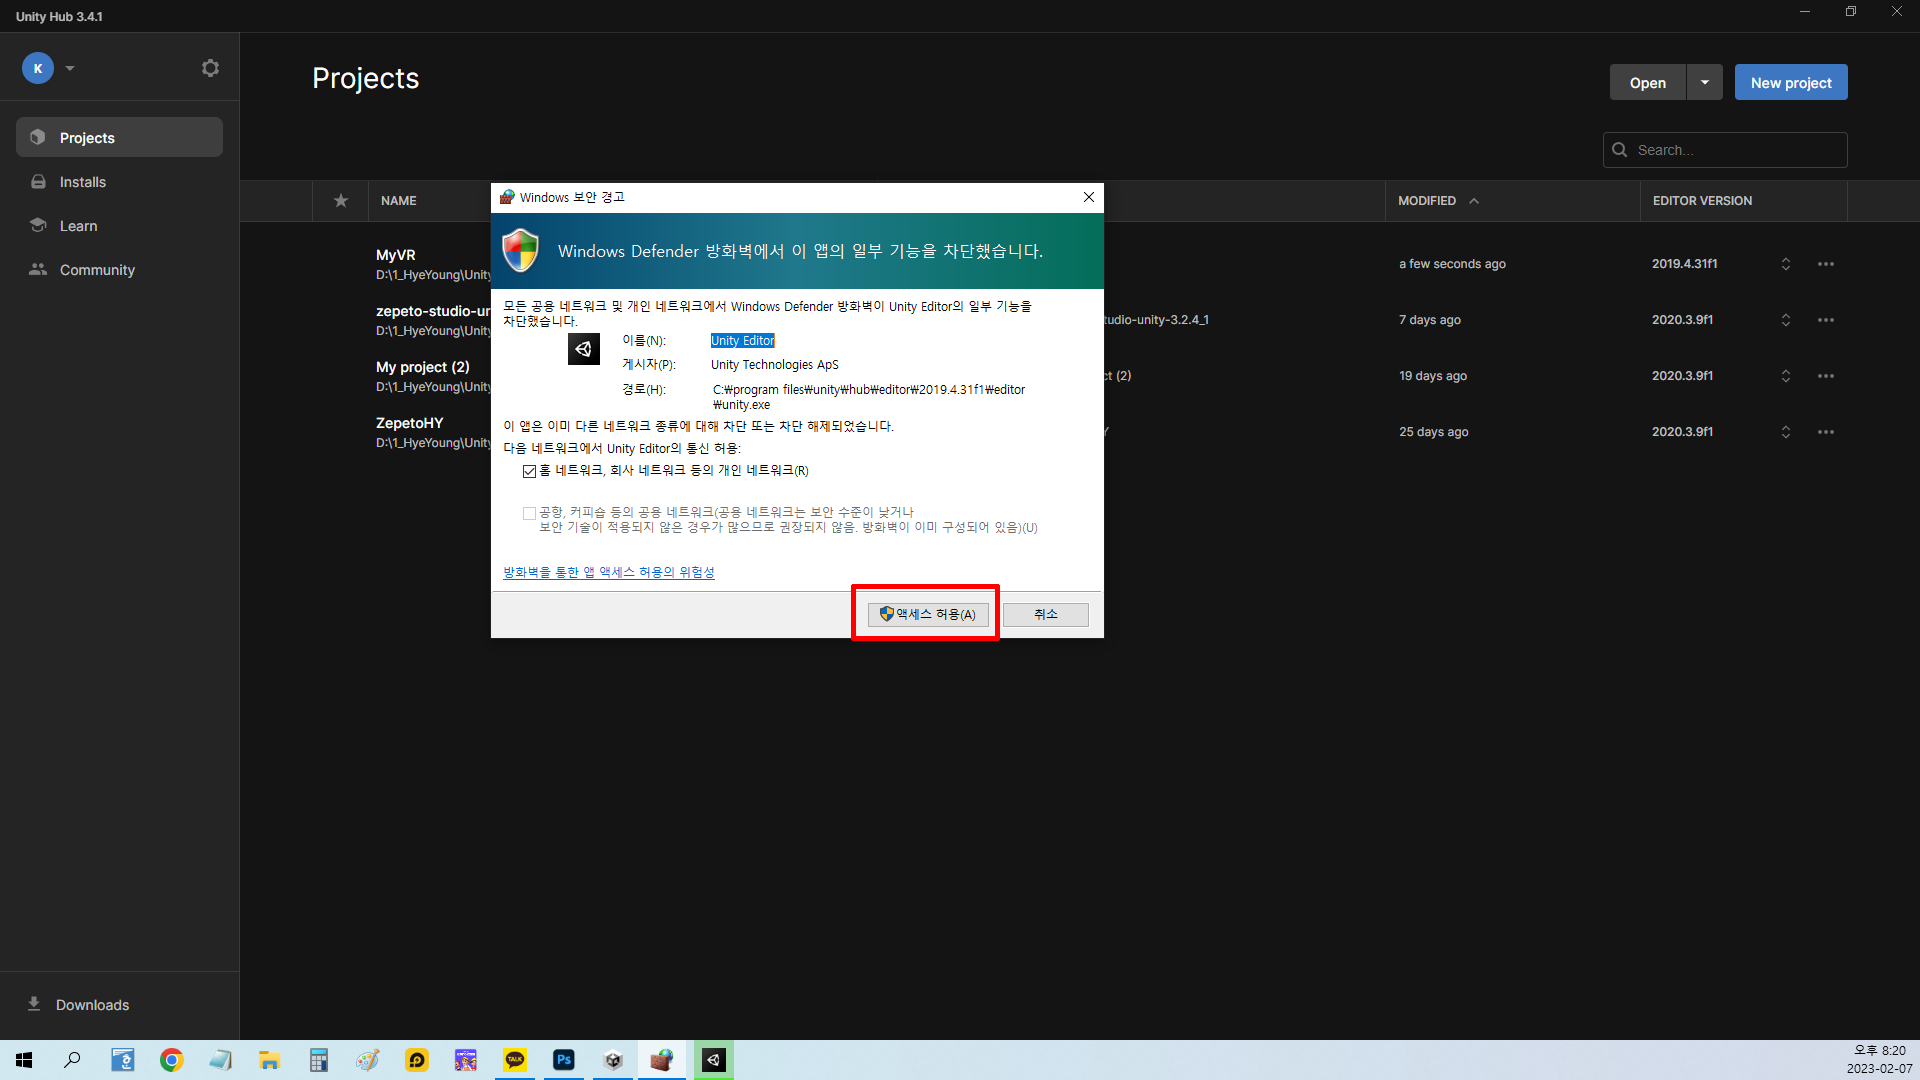Select Projects in the sidebar
The image size is (1920, 1080).
click(x=119, y=137)
